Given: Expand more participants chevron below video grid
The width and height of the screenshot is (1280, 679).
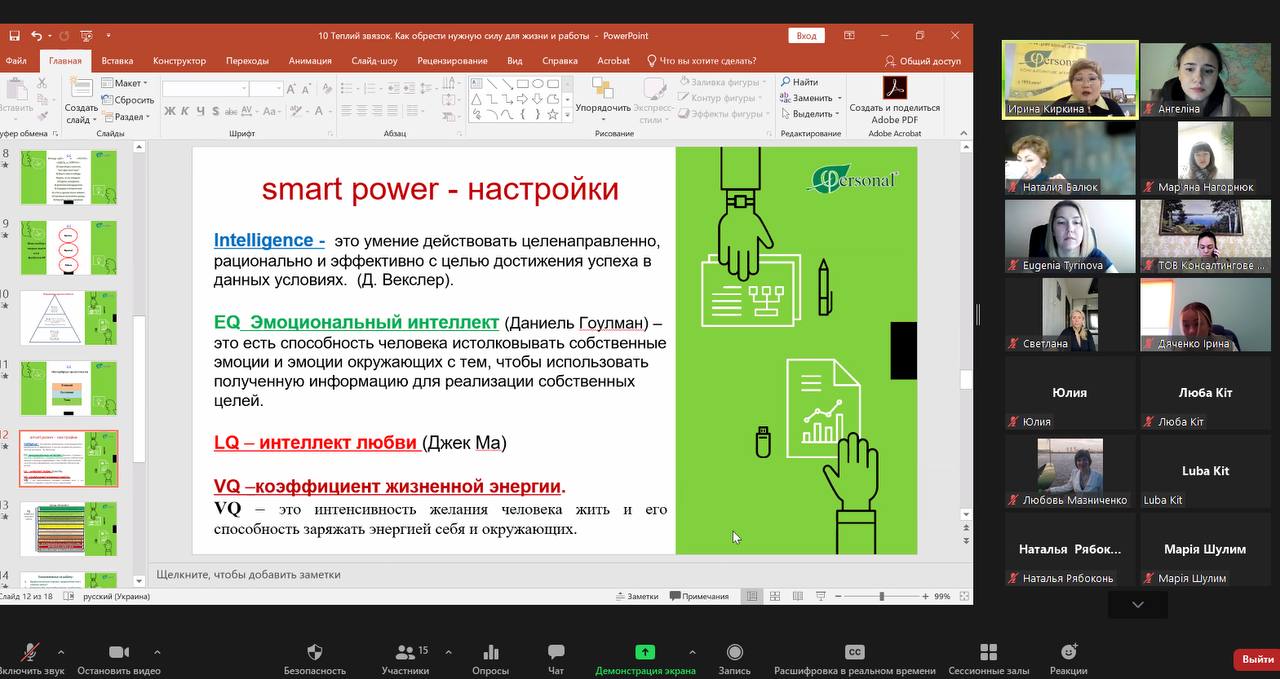Looking at the screenshot, I should (x=1137, y=605).
